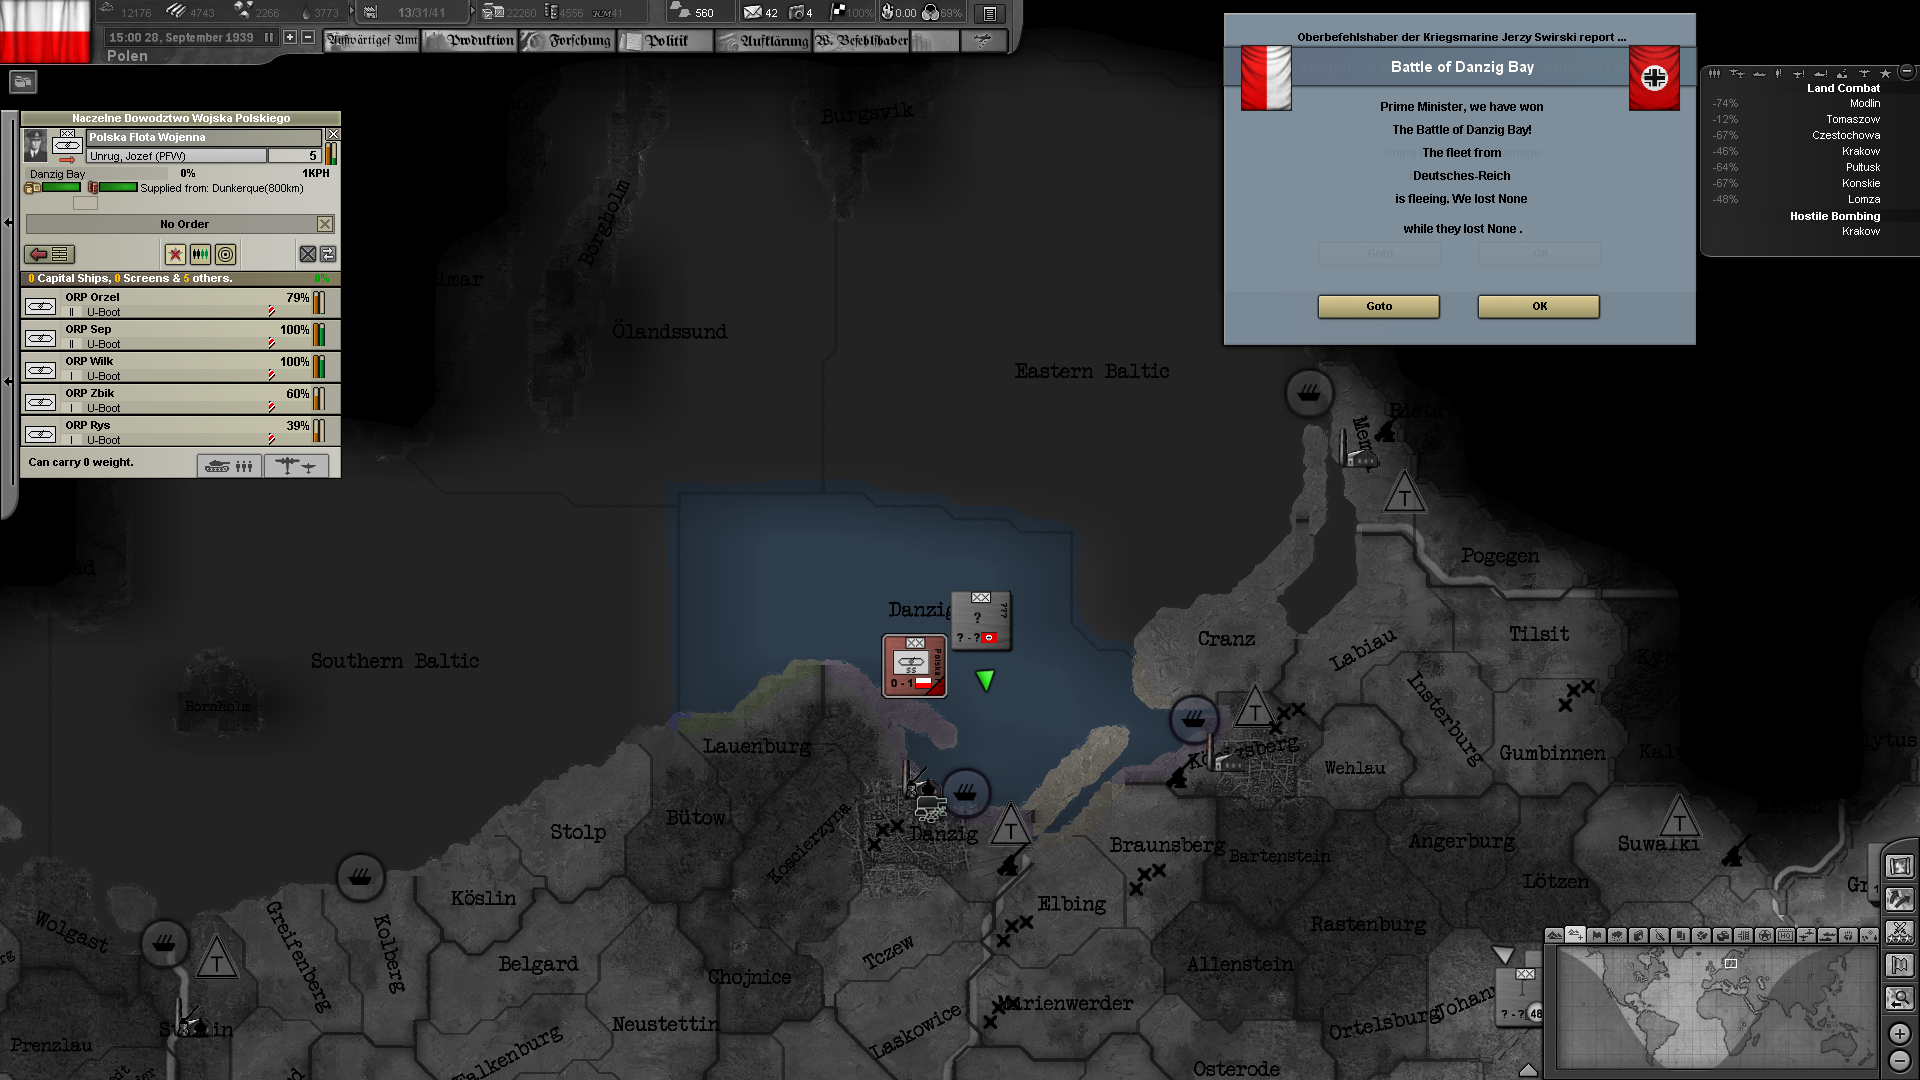Click the crossed red star button
Image resolution: width=1920 pixels, height=1080 pixels.
(175, 254)
